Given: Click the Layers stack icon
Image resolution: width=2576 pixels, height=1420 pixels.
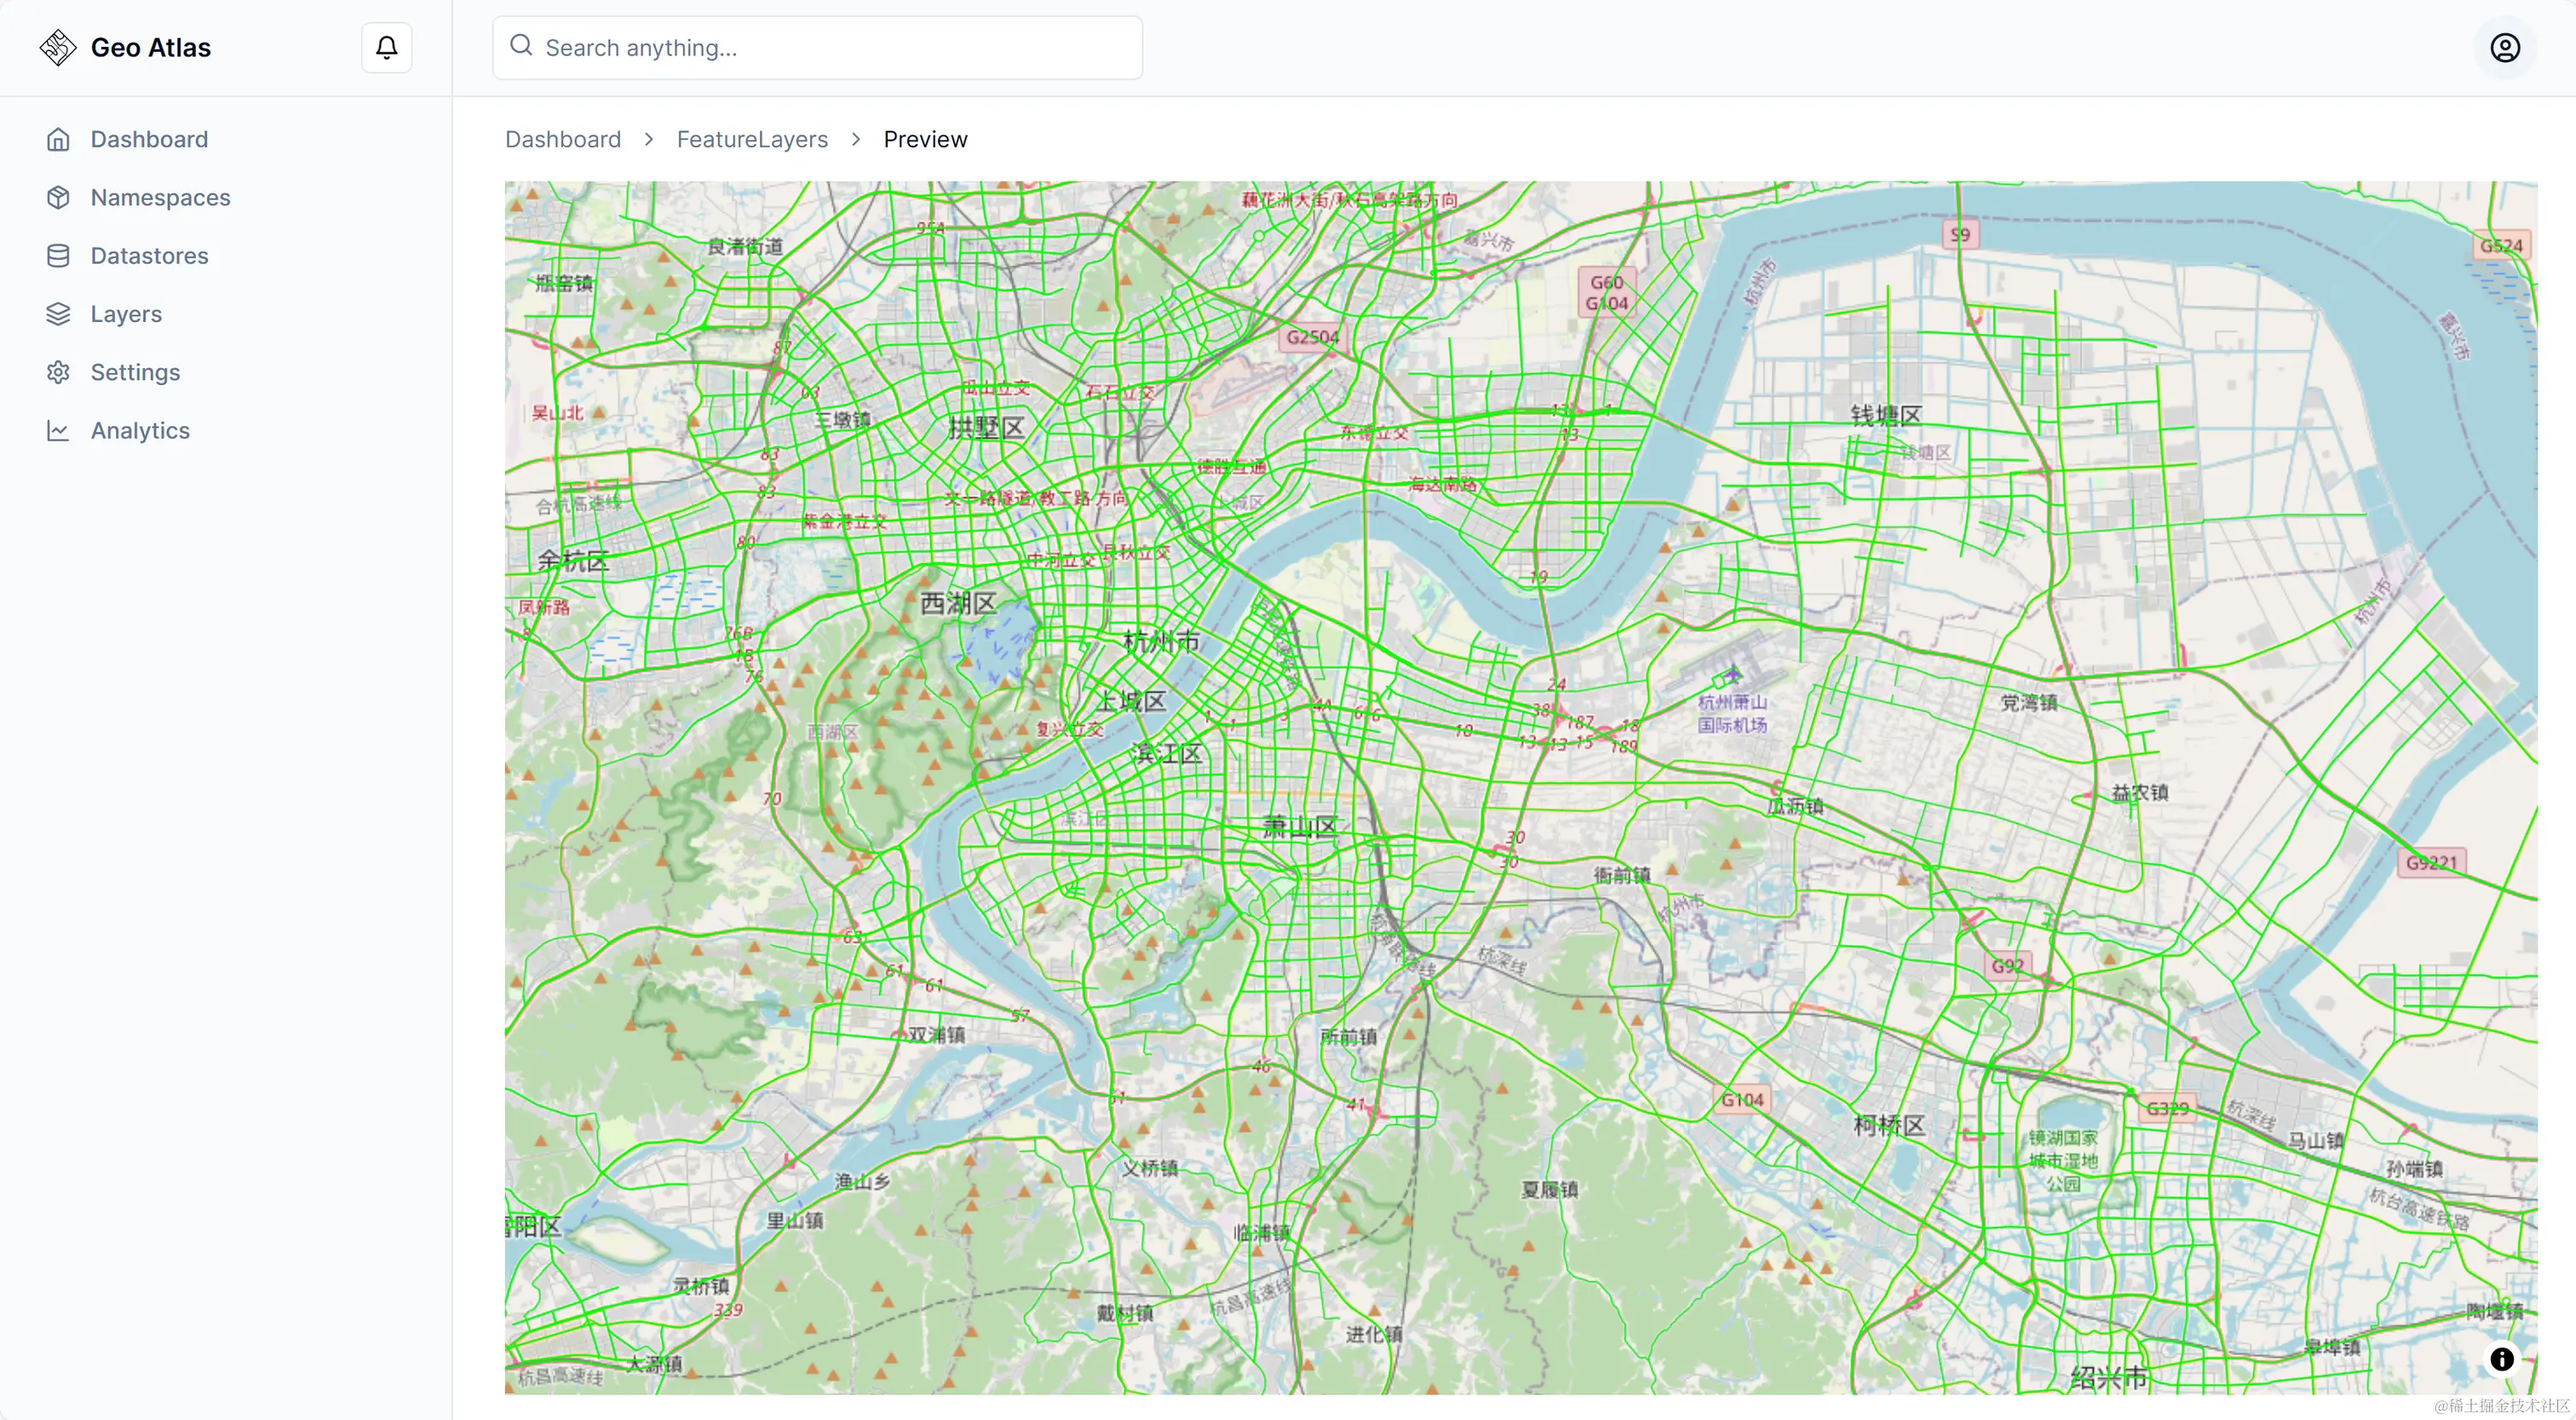Looking at the screenshot, I should pyautogui.click(x=58, y=314).
